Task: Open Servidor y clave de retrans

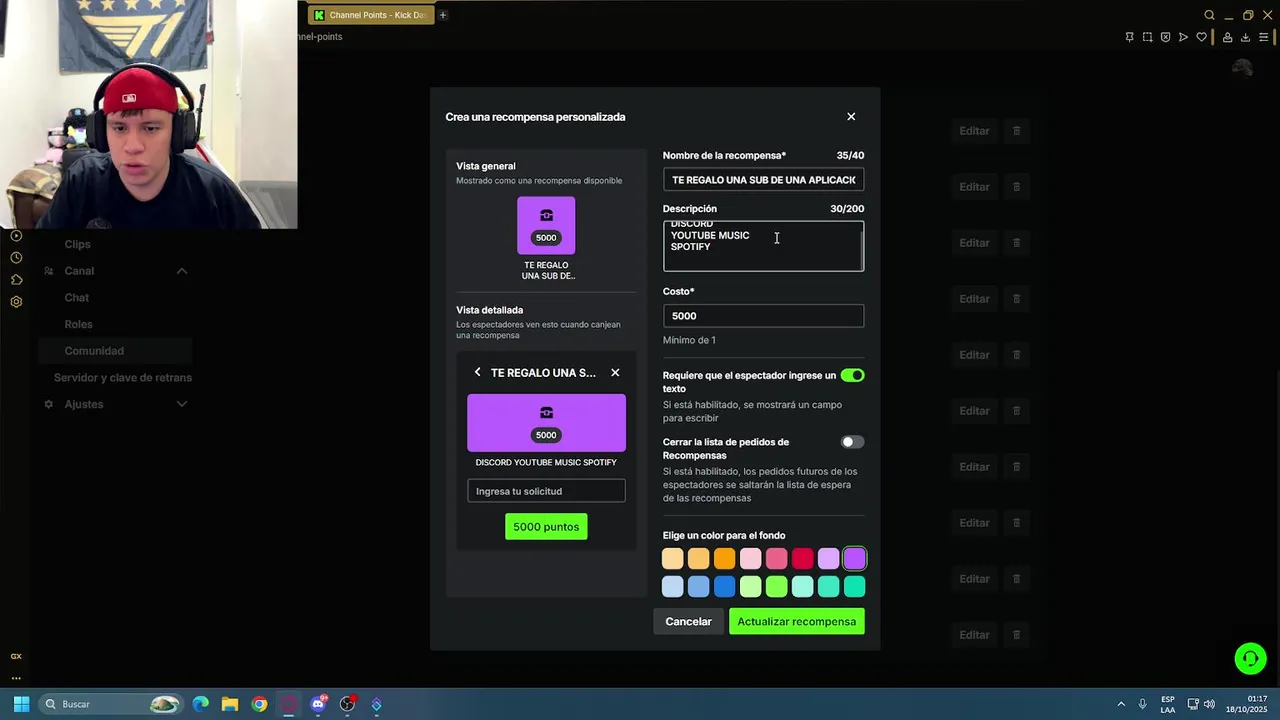Action: [123, 377]
